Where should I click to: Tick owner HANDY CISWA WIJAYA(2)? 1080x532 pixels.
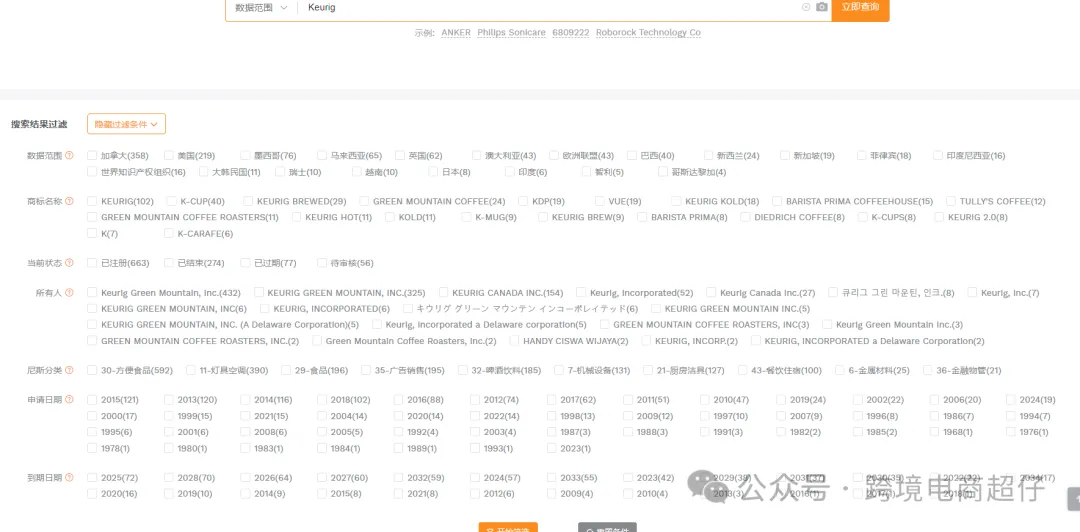515,340
